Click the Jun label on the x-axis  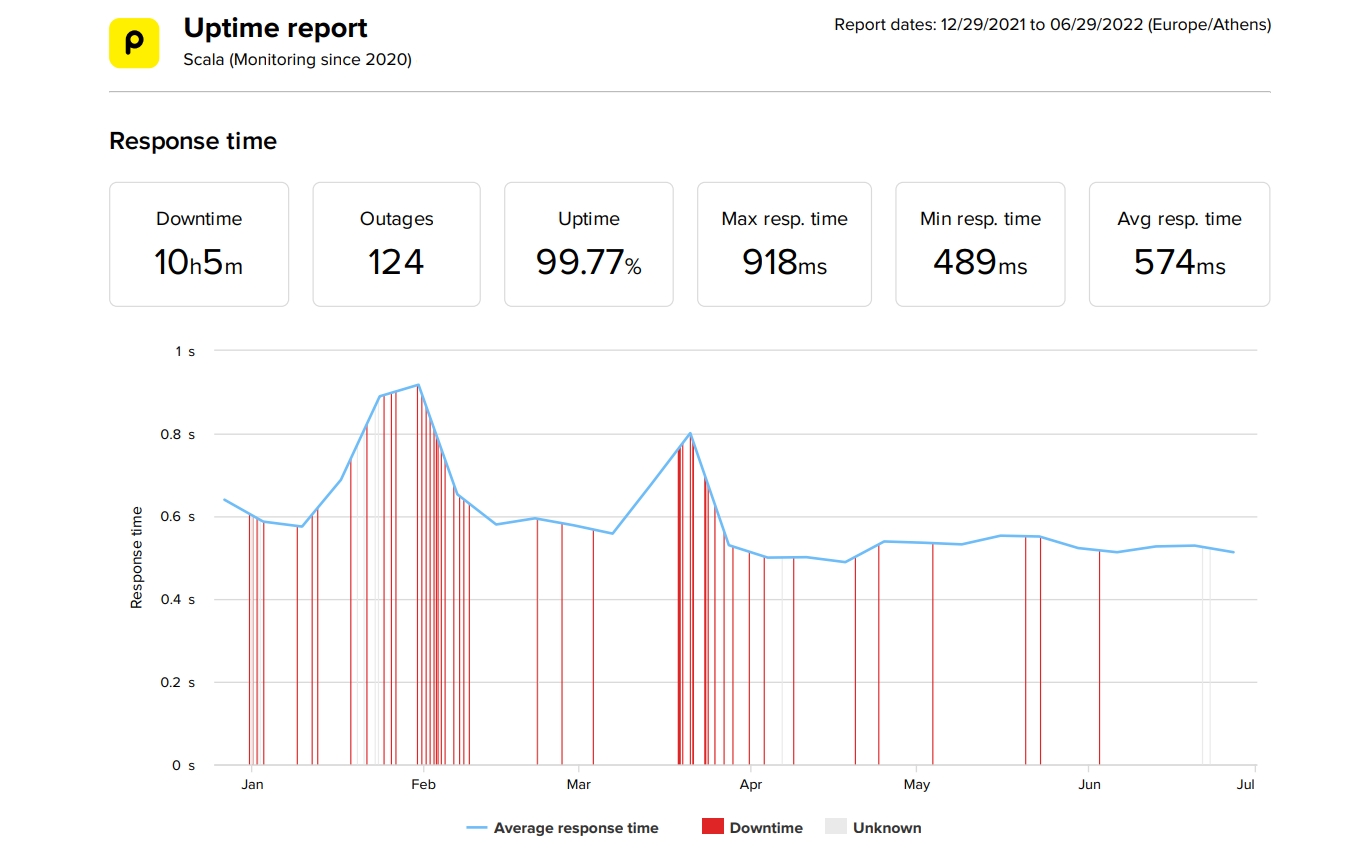click(x=1089, y=785)
